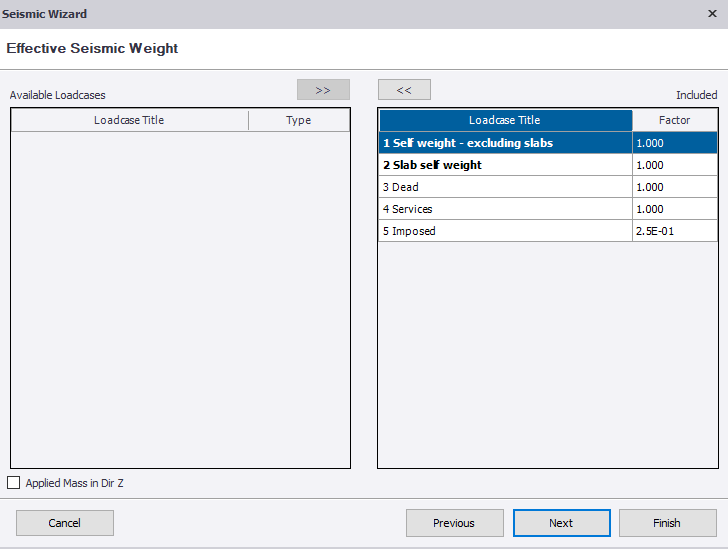The height and width of the screenshot is (549, 728).
Task: Close the Seismic Wizard dialog
Action: coord(712,13)
